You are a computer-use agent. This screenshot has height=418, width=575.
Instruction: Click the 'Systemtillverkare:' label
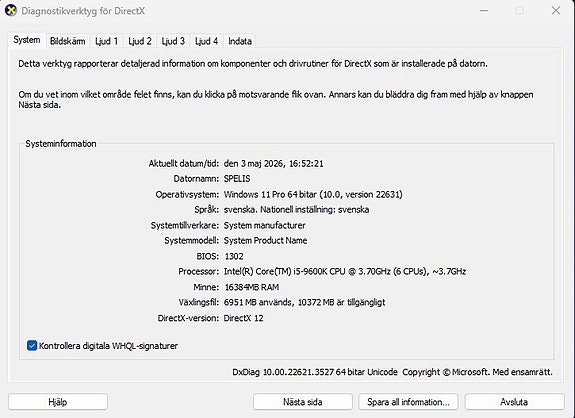pyautogui.click(x=185, y=225)
